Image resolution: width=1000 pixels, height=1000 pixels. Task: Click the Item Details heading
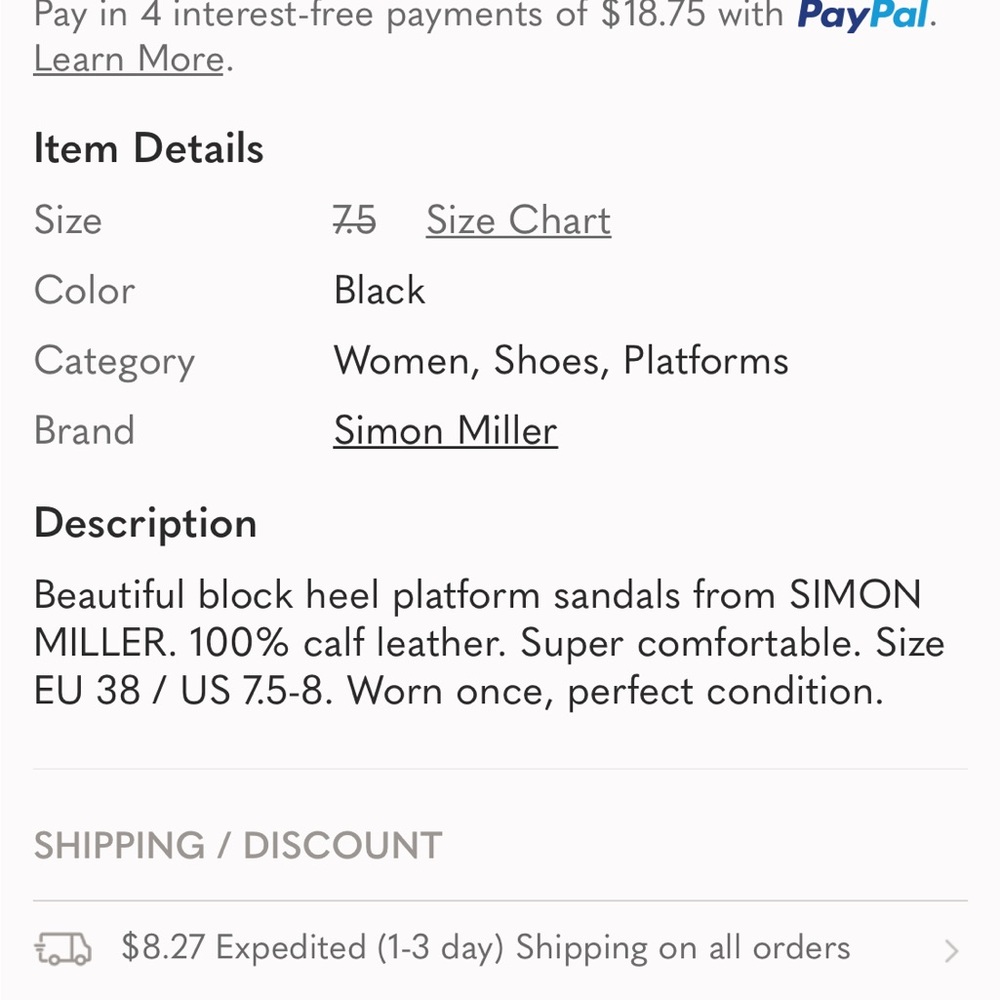pos(148,148)
